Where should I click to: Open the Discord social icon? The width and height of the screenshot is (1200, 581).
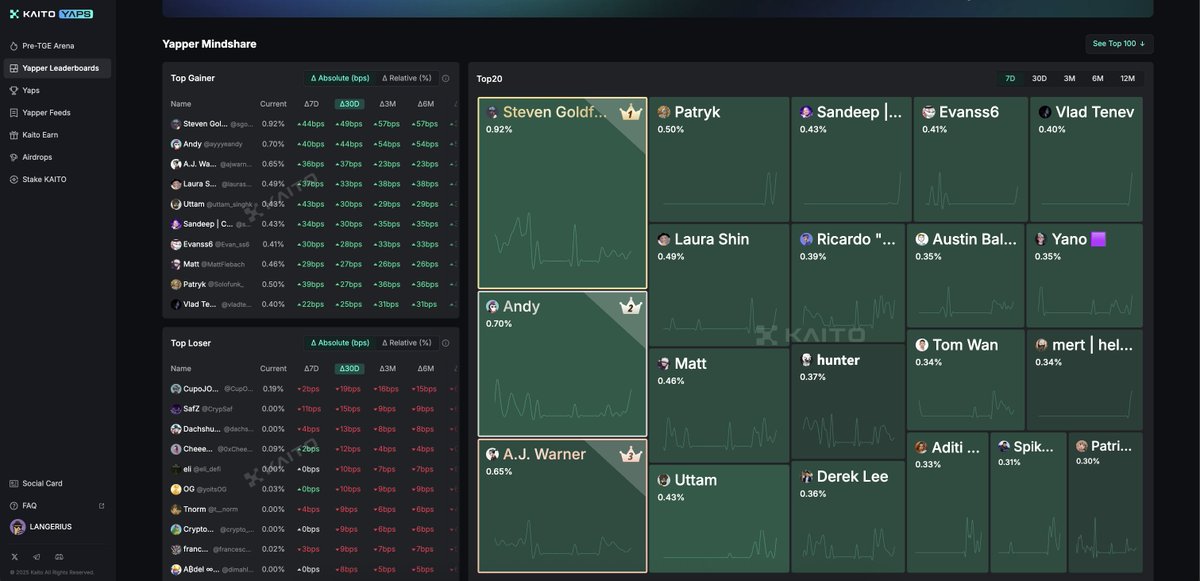(59, 557)
